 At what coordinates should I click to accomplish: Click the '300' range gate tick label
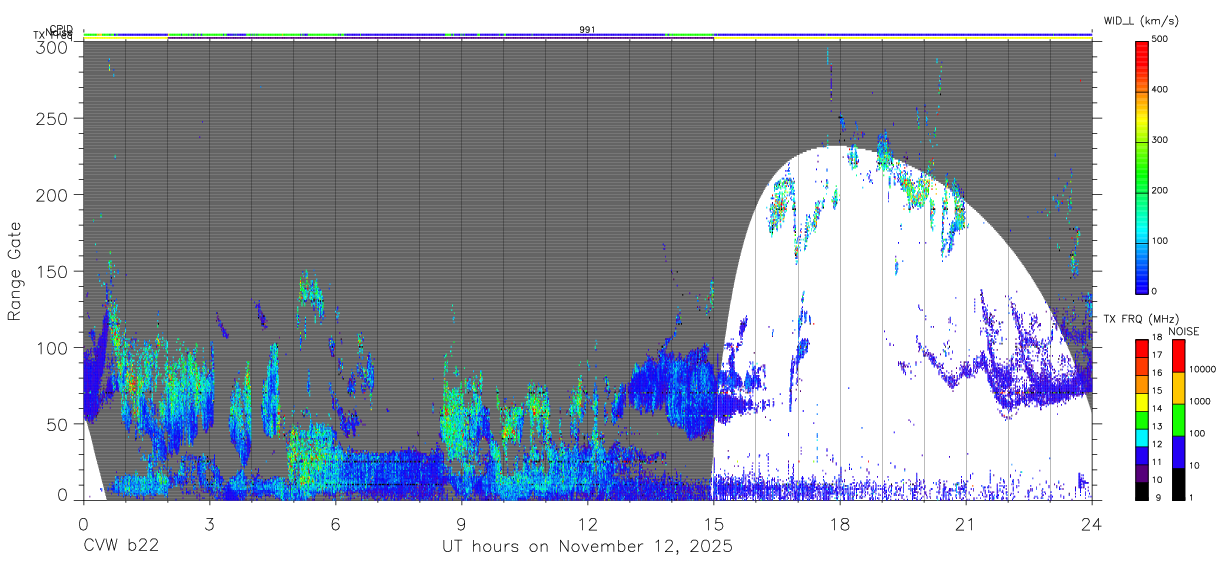point(54,46)
